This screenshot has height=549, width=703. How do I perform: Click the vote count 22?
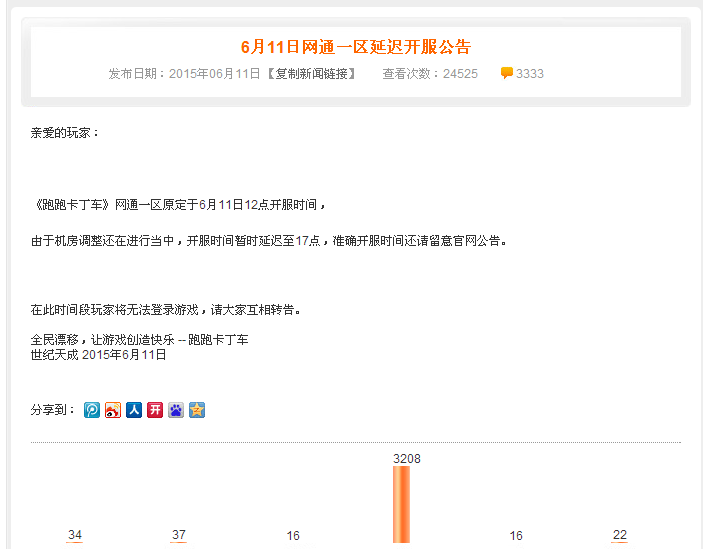(x=620, y=535)
